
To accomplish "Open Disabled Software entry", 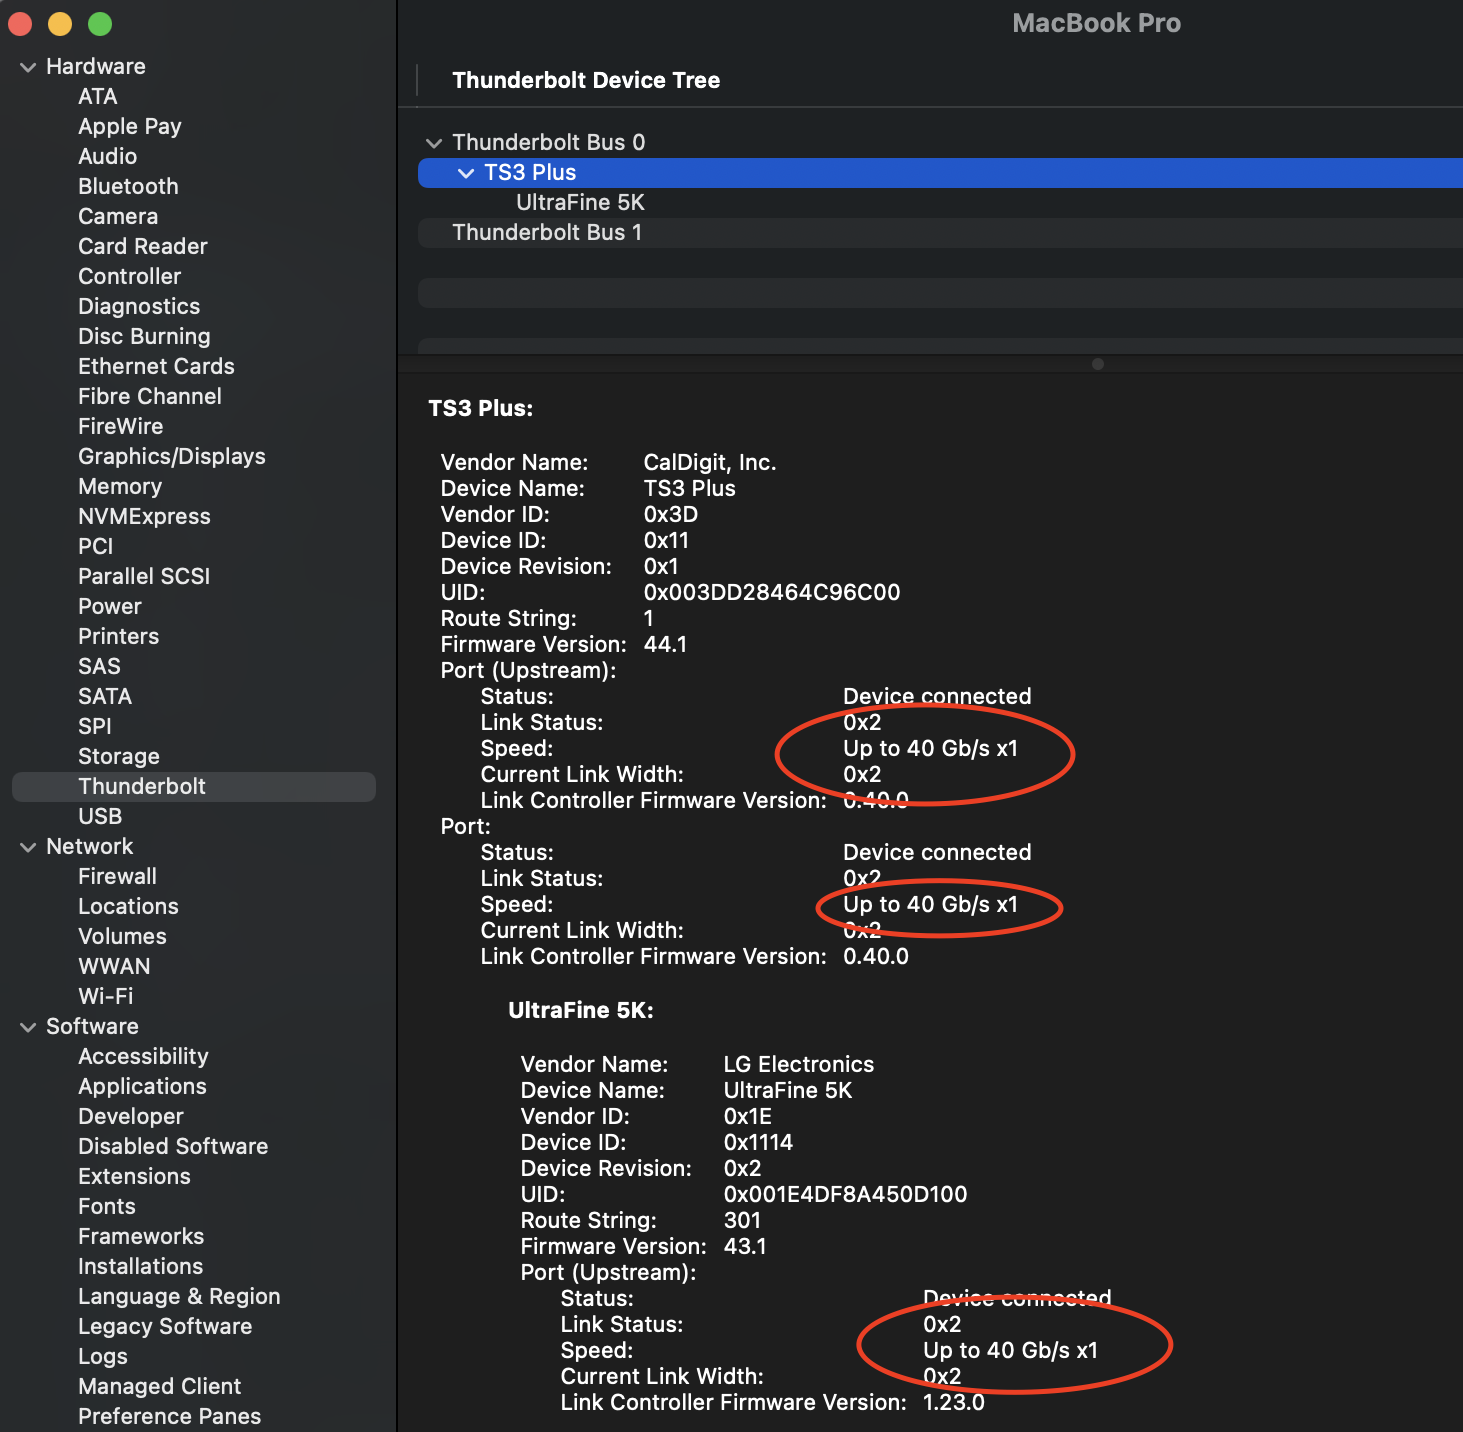I will pos(173,1146).
